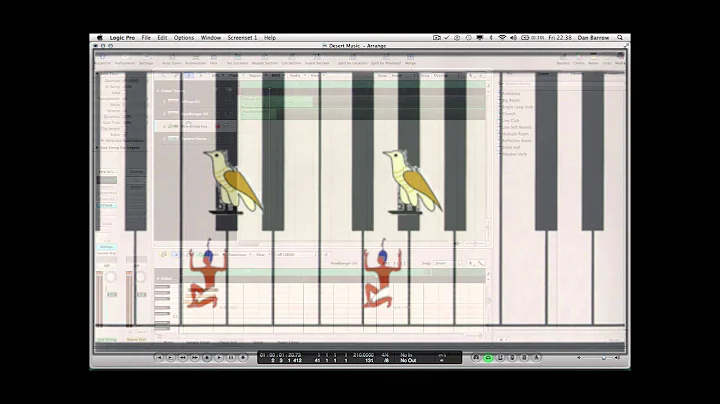Click the Insert Section toolbar icon

(x=317, y=58)
